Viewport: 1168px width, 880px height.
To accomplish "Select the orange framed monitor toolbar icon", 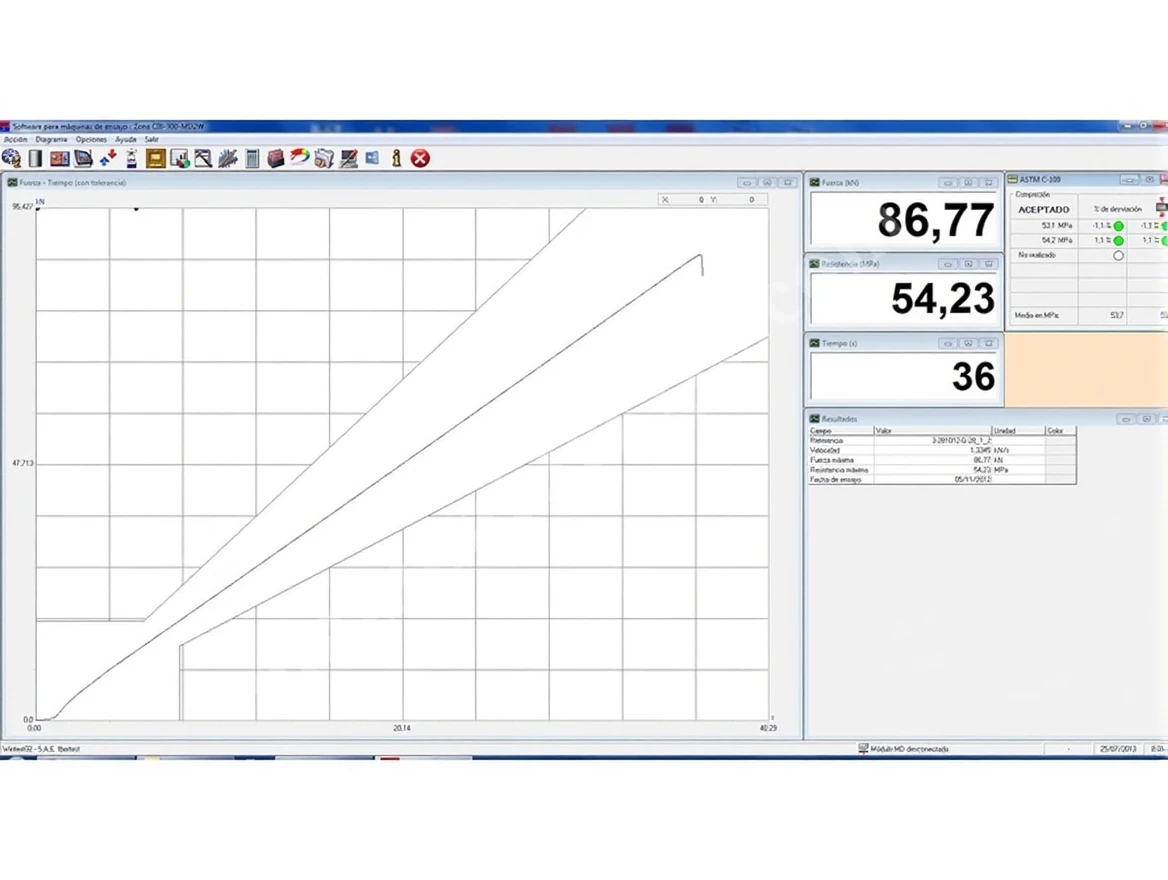I will click(155, 158).
